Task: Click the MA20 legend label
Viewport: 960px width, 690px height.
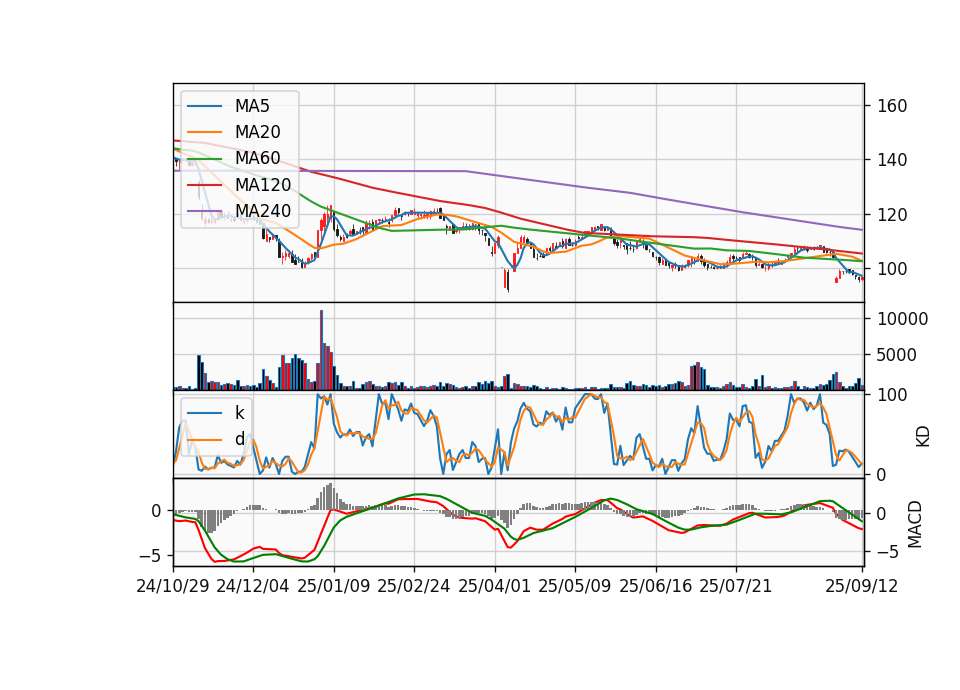Action: point(257,132)
